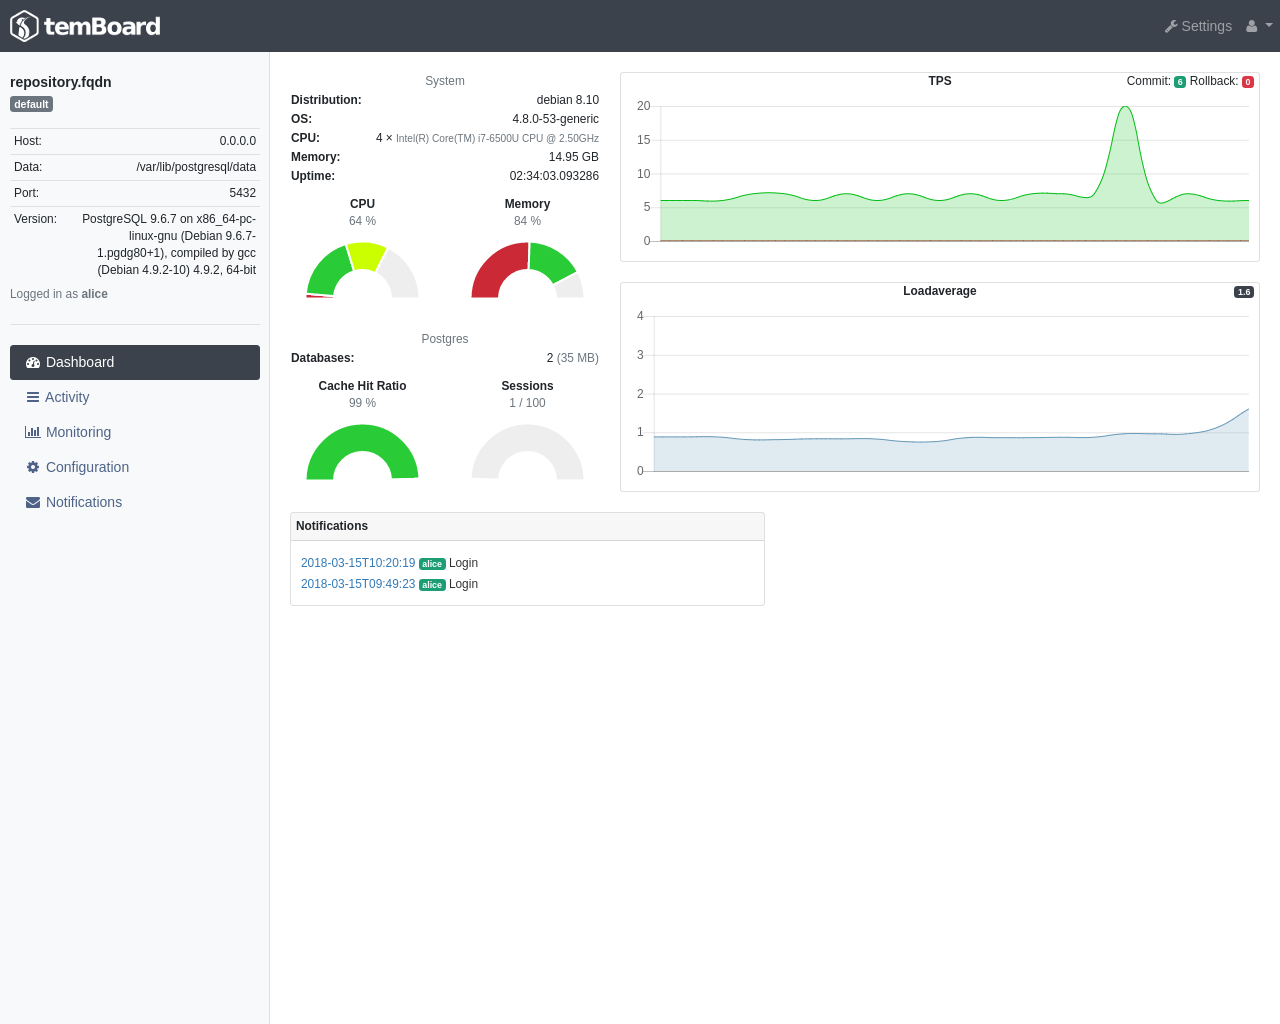Click the green Commit counter badge
Image resolution: width=1280 pixels, height=1024 pixels.
pyautogui.click(x=1179, y=81)
